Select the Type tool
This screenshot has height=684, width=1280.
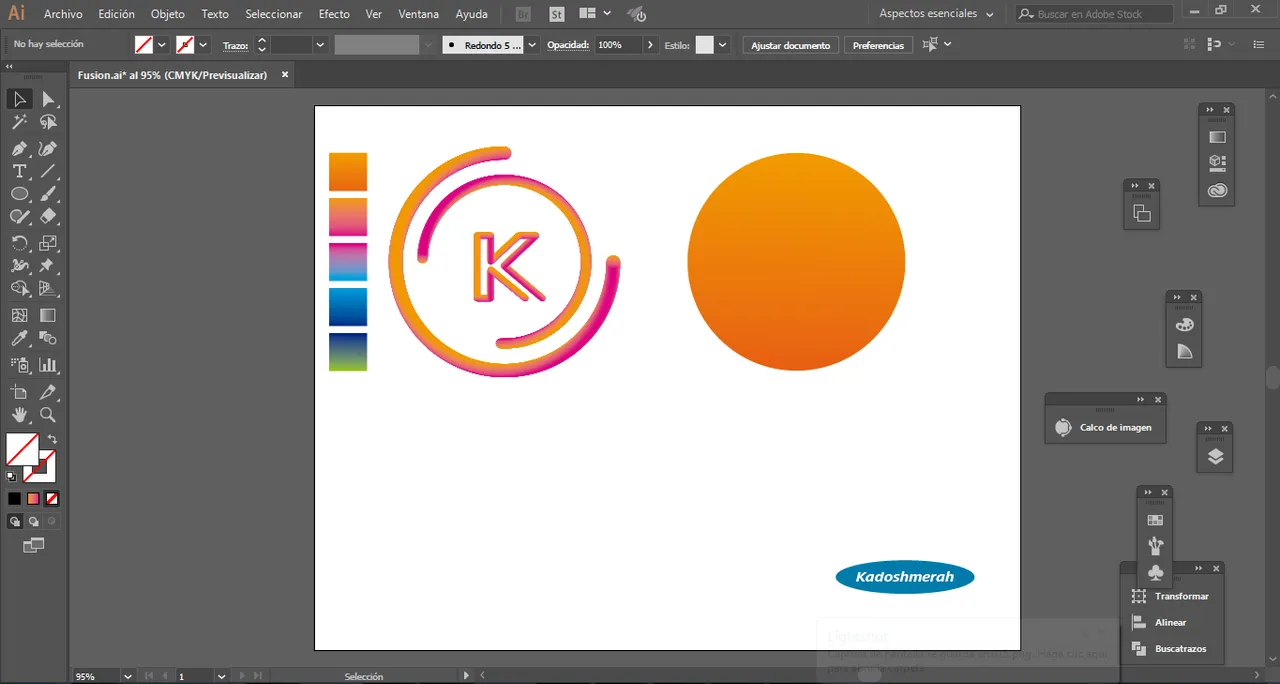[x=19, y=171]
